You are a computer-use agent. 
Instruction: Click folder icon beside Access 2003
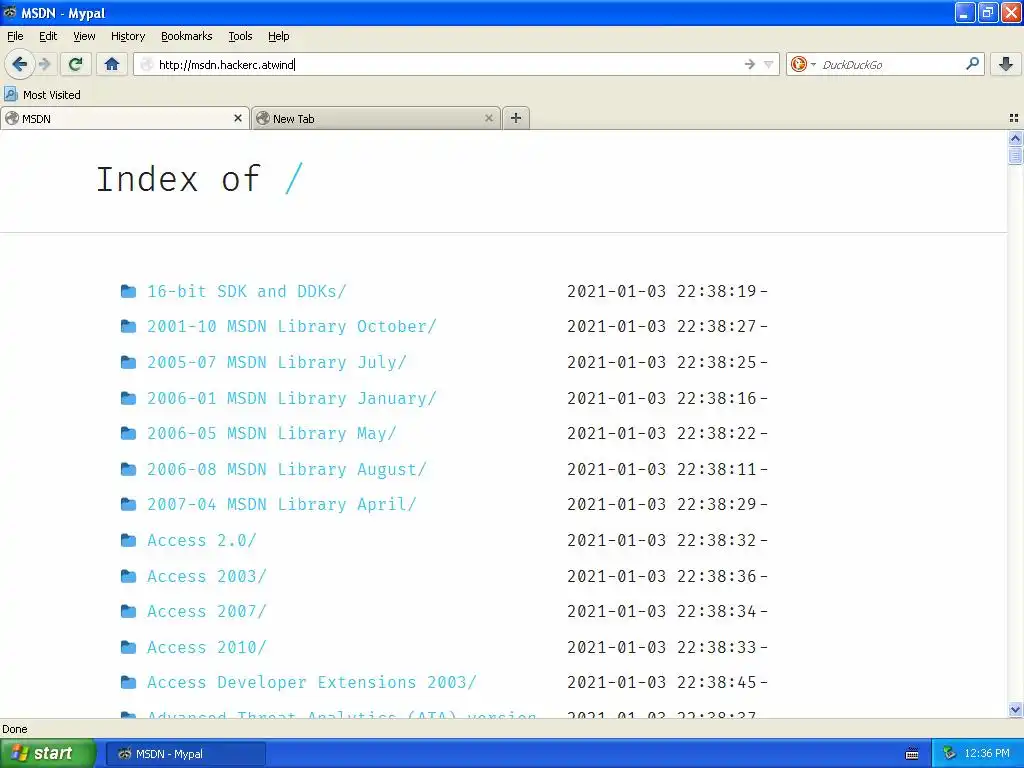[129, 577]
